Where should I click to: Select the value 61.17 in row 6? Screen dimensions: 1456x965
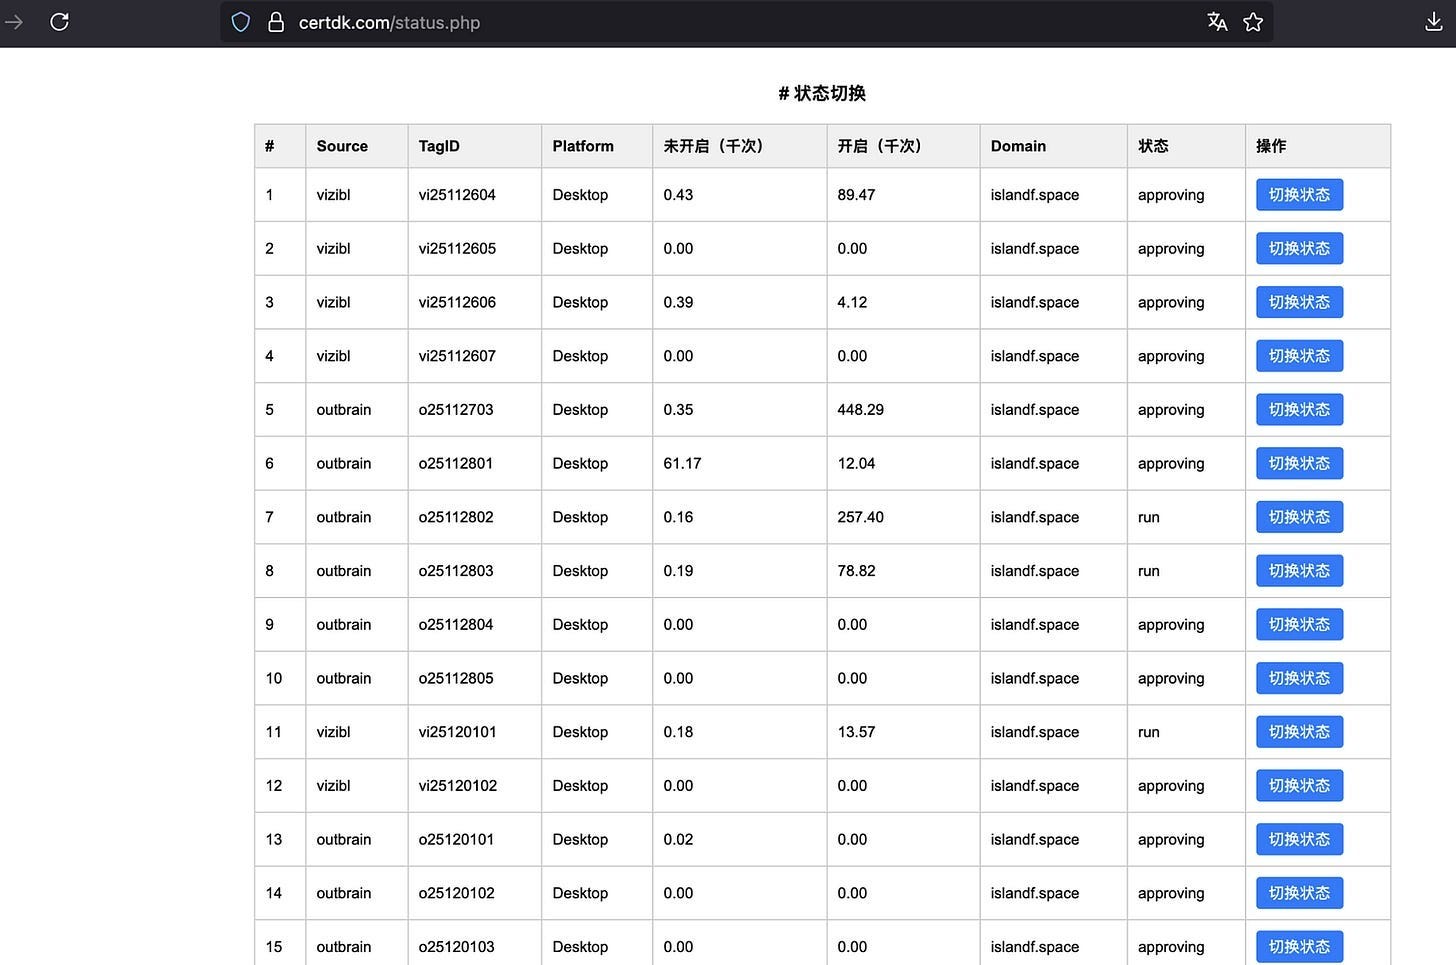(x=682, y=464)
